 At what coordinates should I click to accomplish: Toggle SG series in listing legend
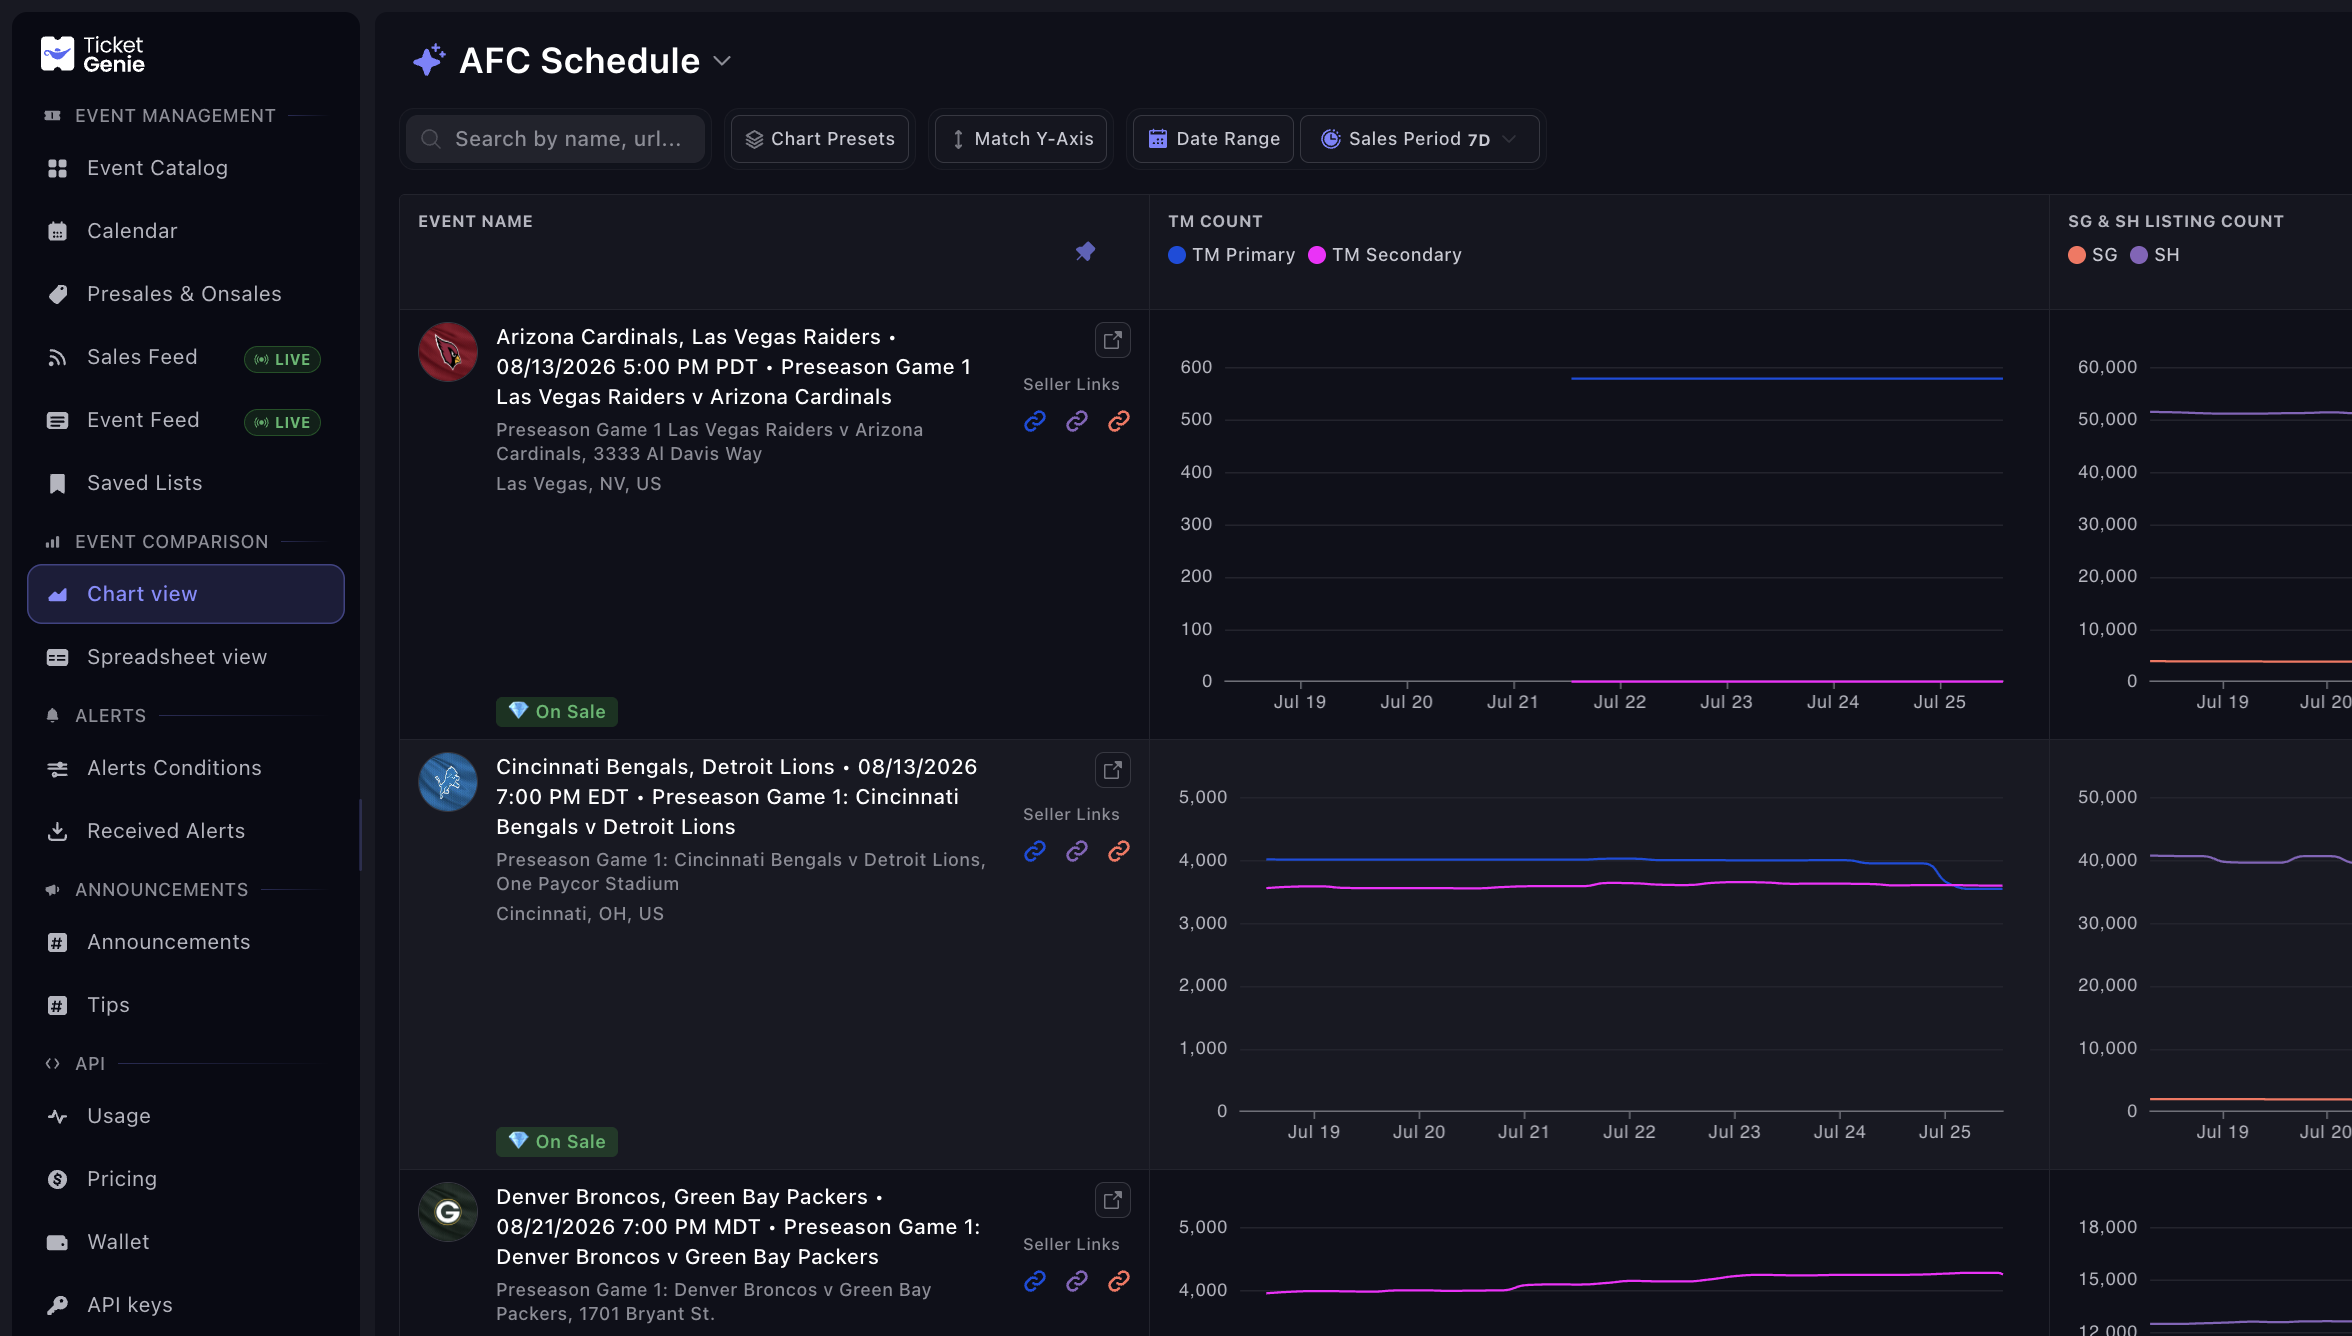pos(2092,255)
